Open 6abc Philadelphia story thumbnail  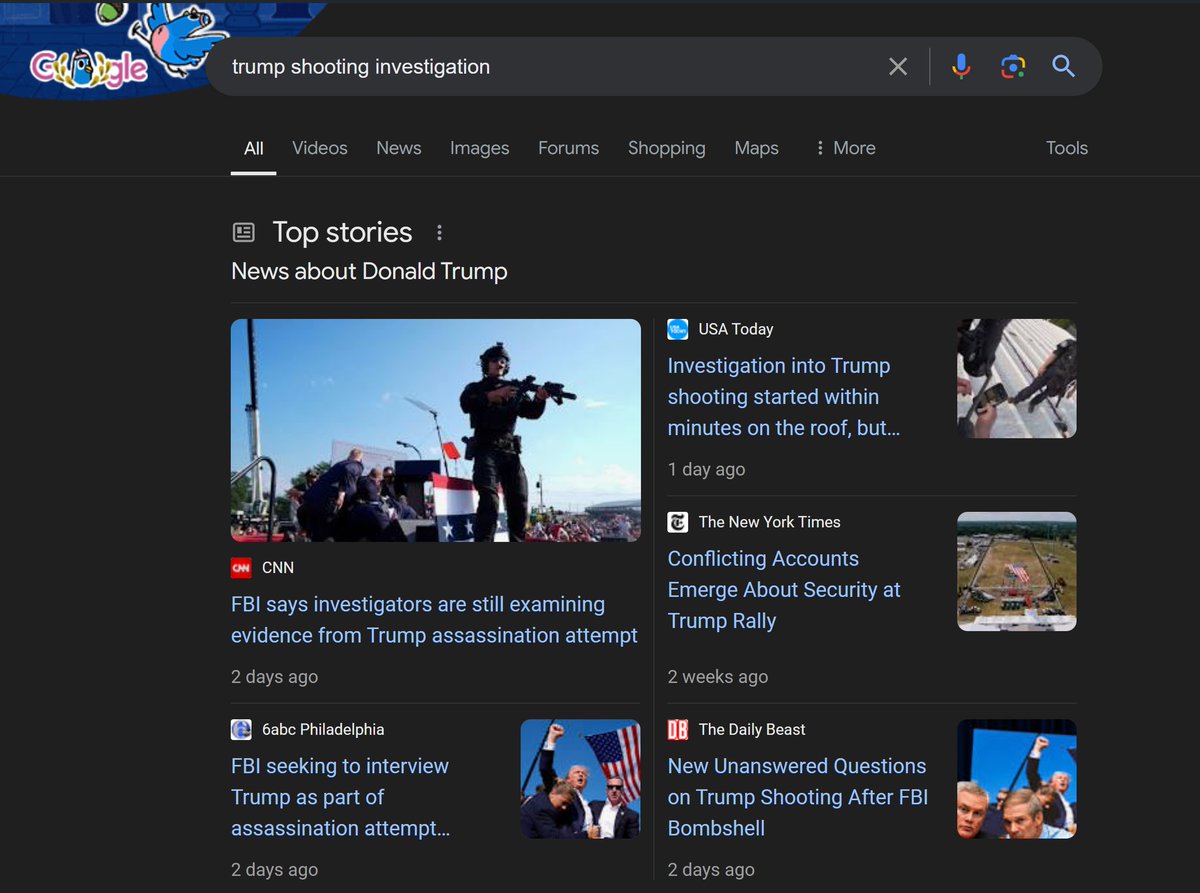pyautogui.click(x=581, y=779)
